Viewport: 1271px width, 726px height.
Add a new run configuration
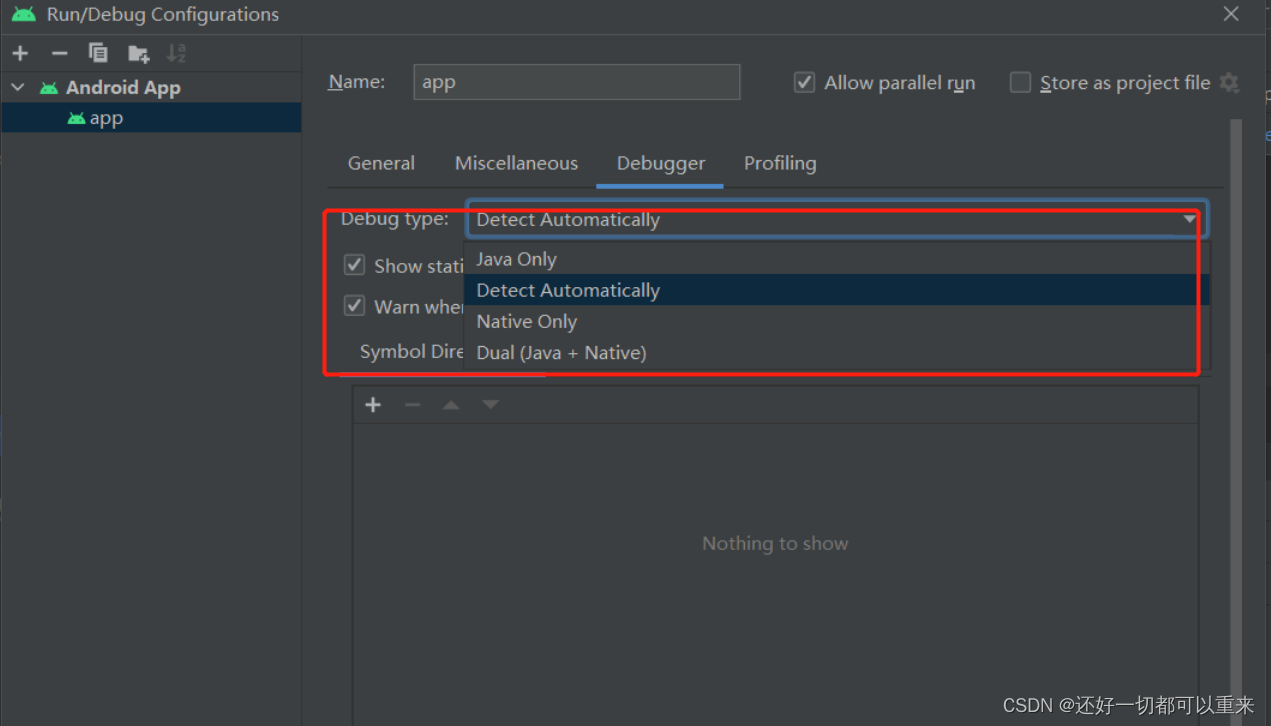point(20,53)
